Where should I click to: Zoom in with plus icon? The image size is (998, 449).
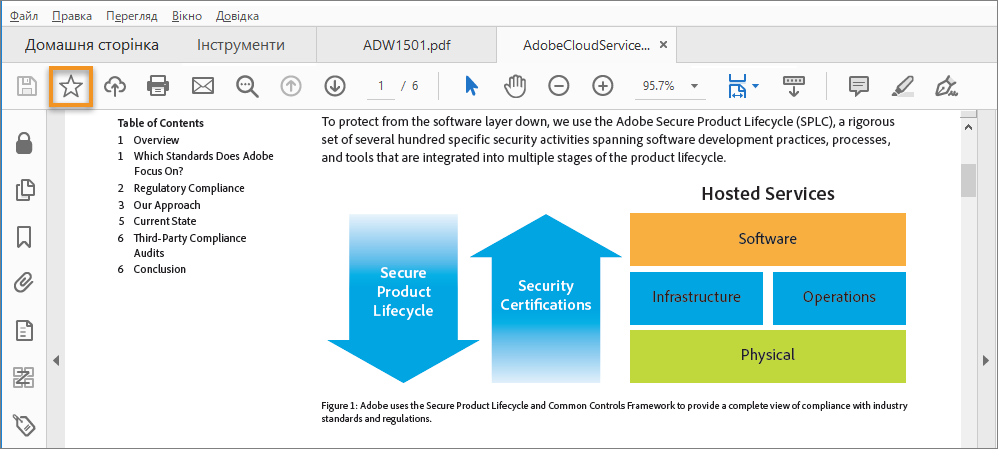[x=602, y=86]
